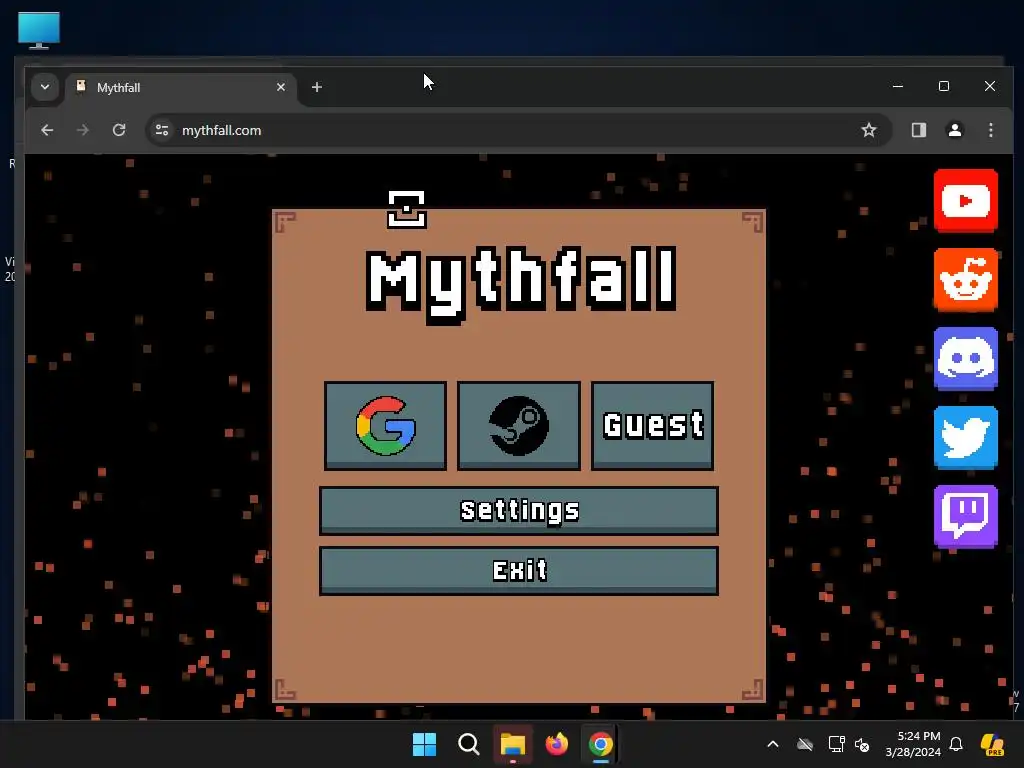Click the mythfall.com address bar
This screenshot has width=1024, height=768.
[519, 130]
